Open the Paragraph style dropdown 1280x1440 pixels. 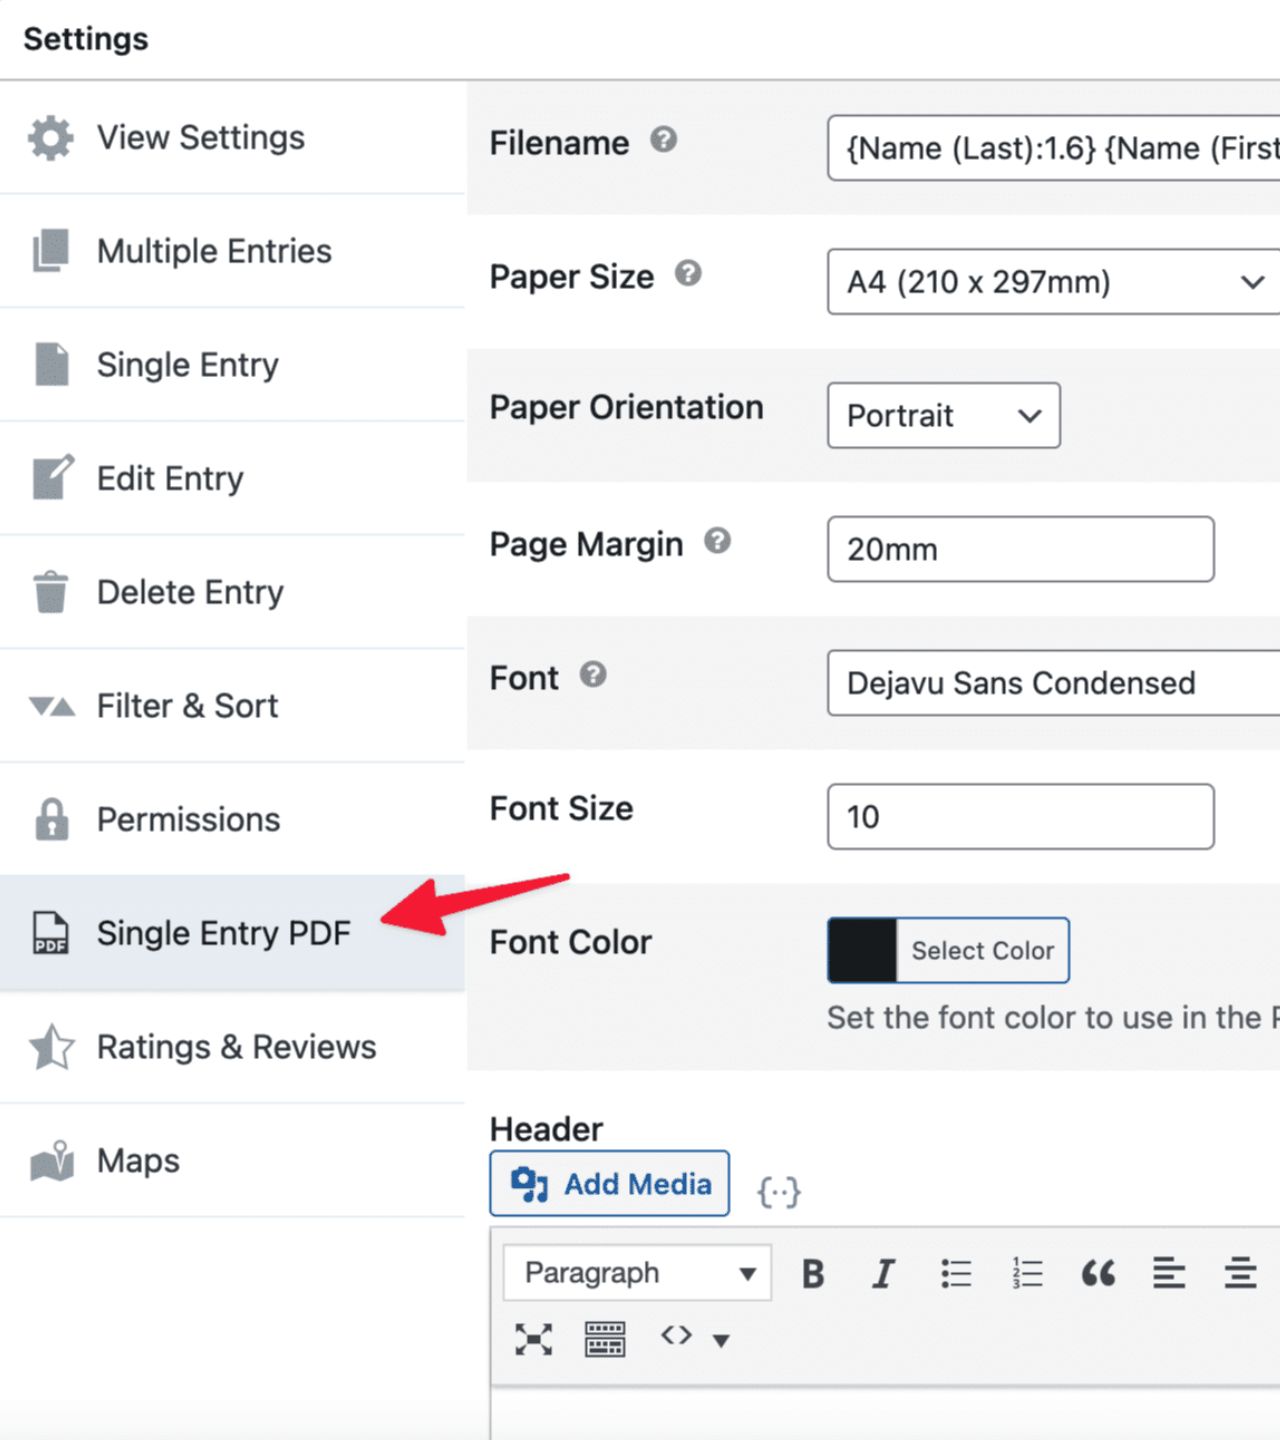coord(636,1272)
